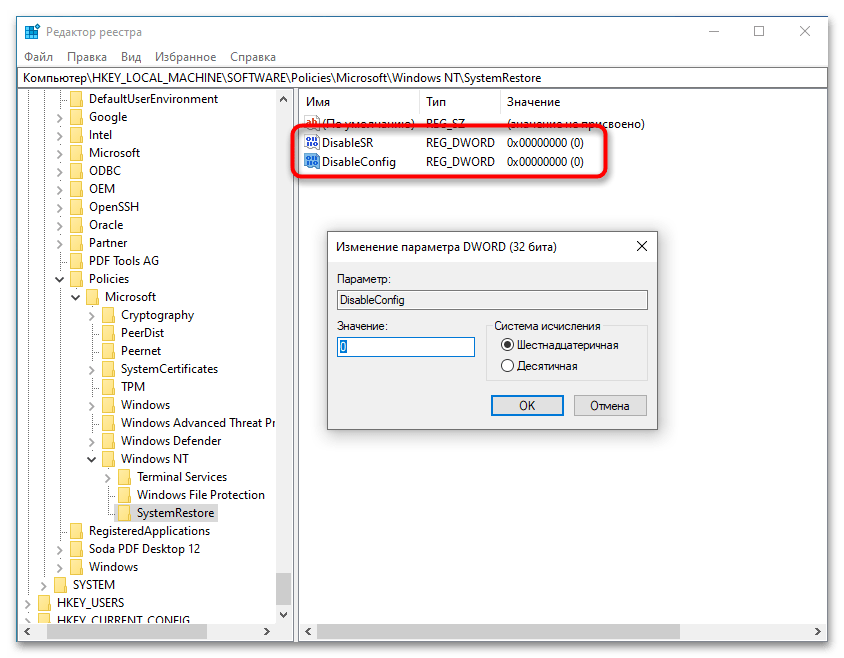This screenshot has height=658, width=844.
Task: Confirm the DWORD edit with OK
Action: pyautogui.click(x=527, y=405)
